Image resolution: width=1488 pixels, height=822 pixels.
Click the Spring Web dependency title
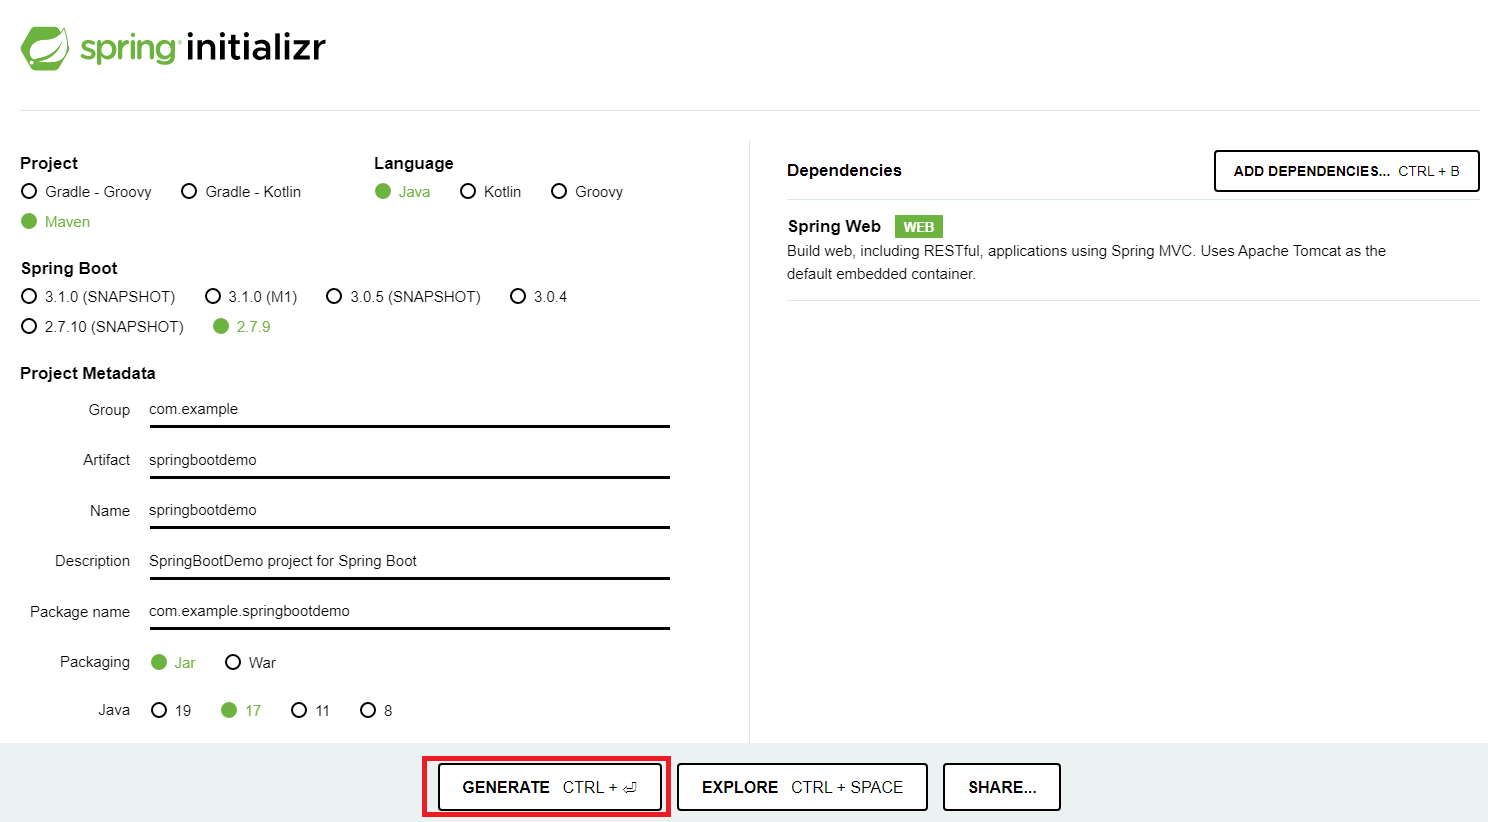tap(834, 226)
